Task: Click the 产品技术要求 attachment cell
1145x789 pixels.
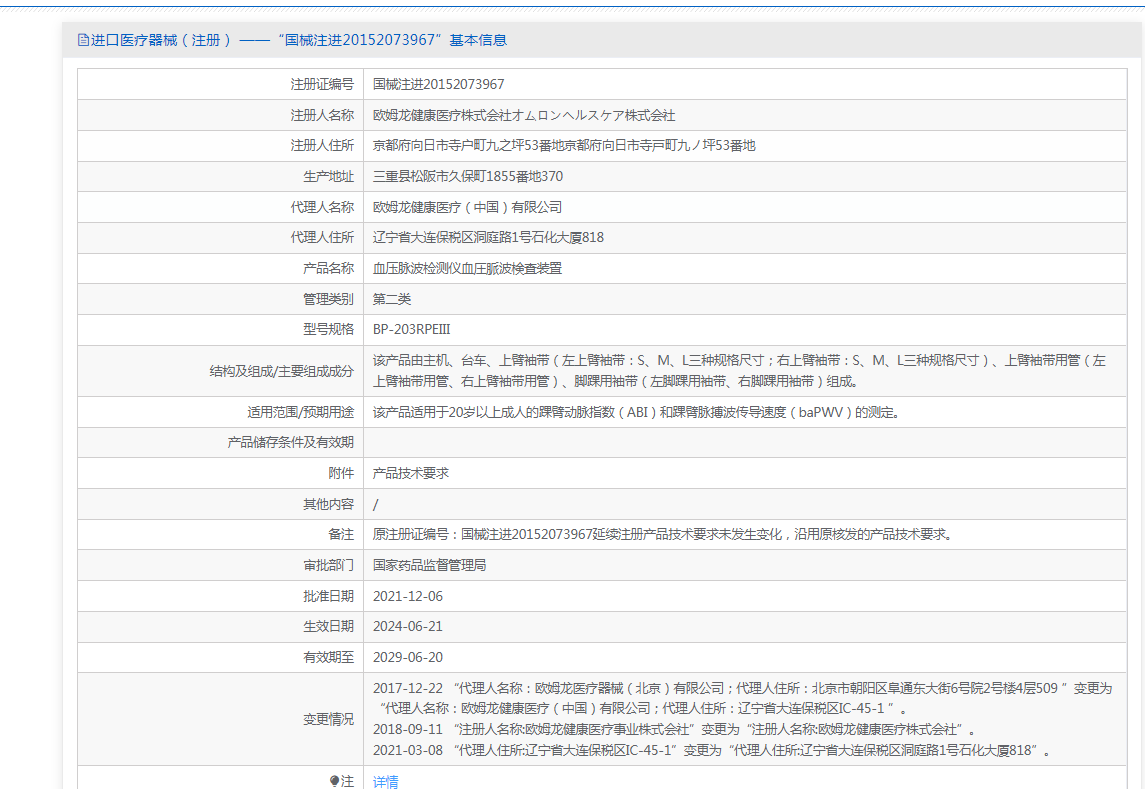Action: (x=411, y=473)
